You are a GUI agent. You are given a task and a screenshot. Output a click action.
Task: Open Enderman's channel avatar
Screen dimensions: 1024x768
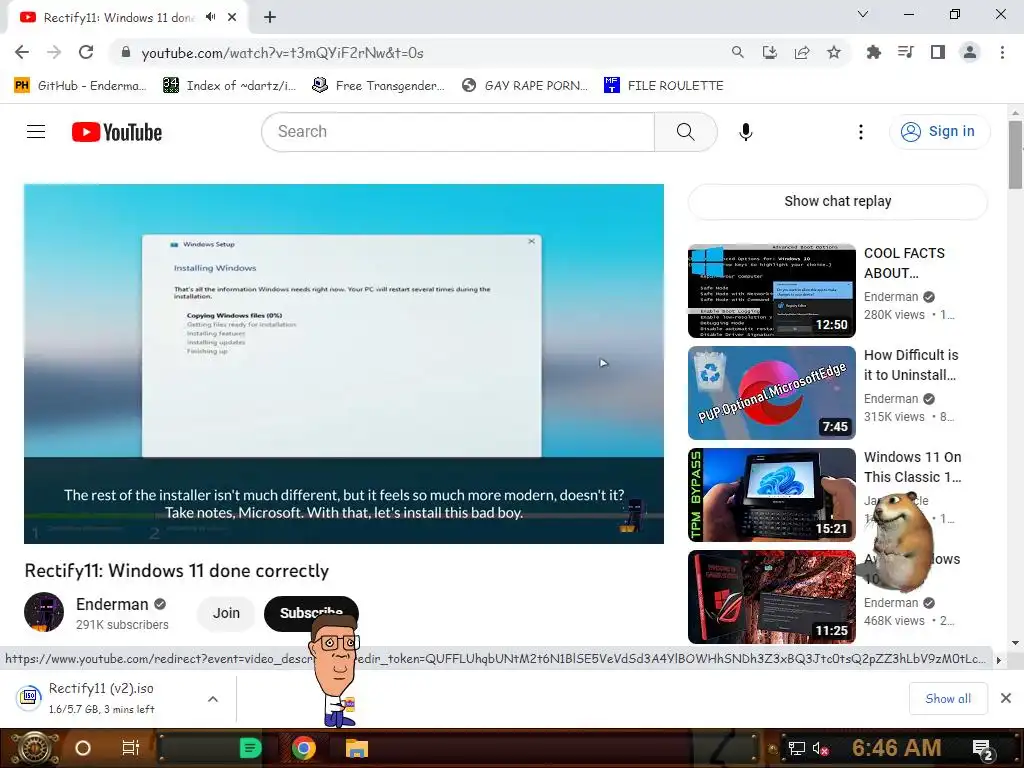pos(44,612)
